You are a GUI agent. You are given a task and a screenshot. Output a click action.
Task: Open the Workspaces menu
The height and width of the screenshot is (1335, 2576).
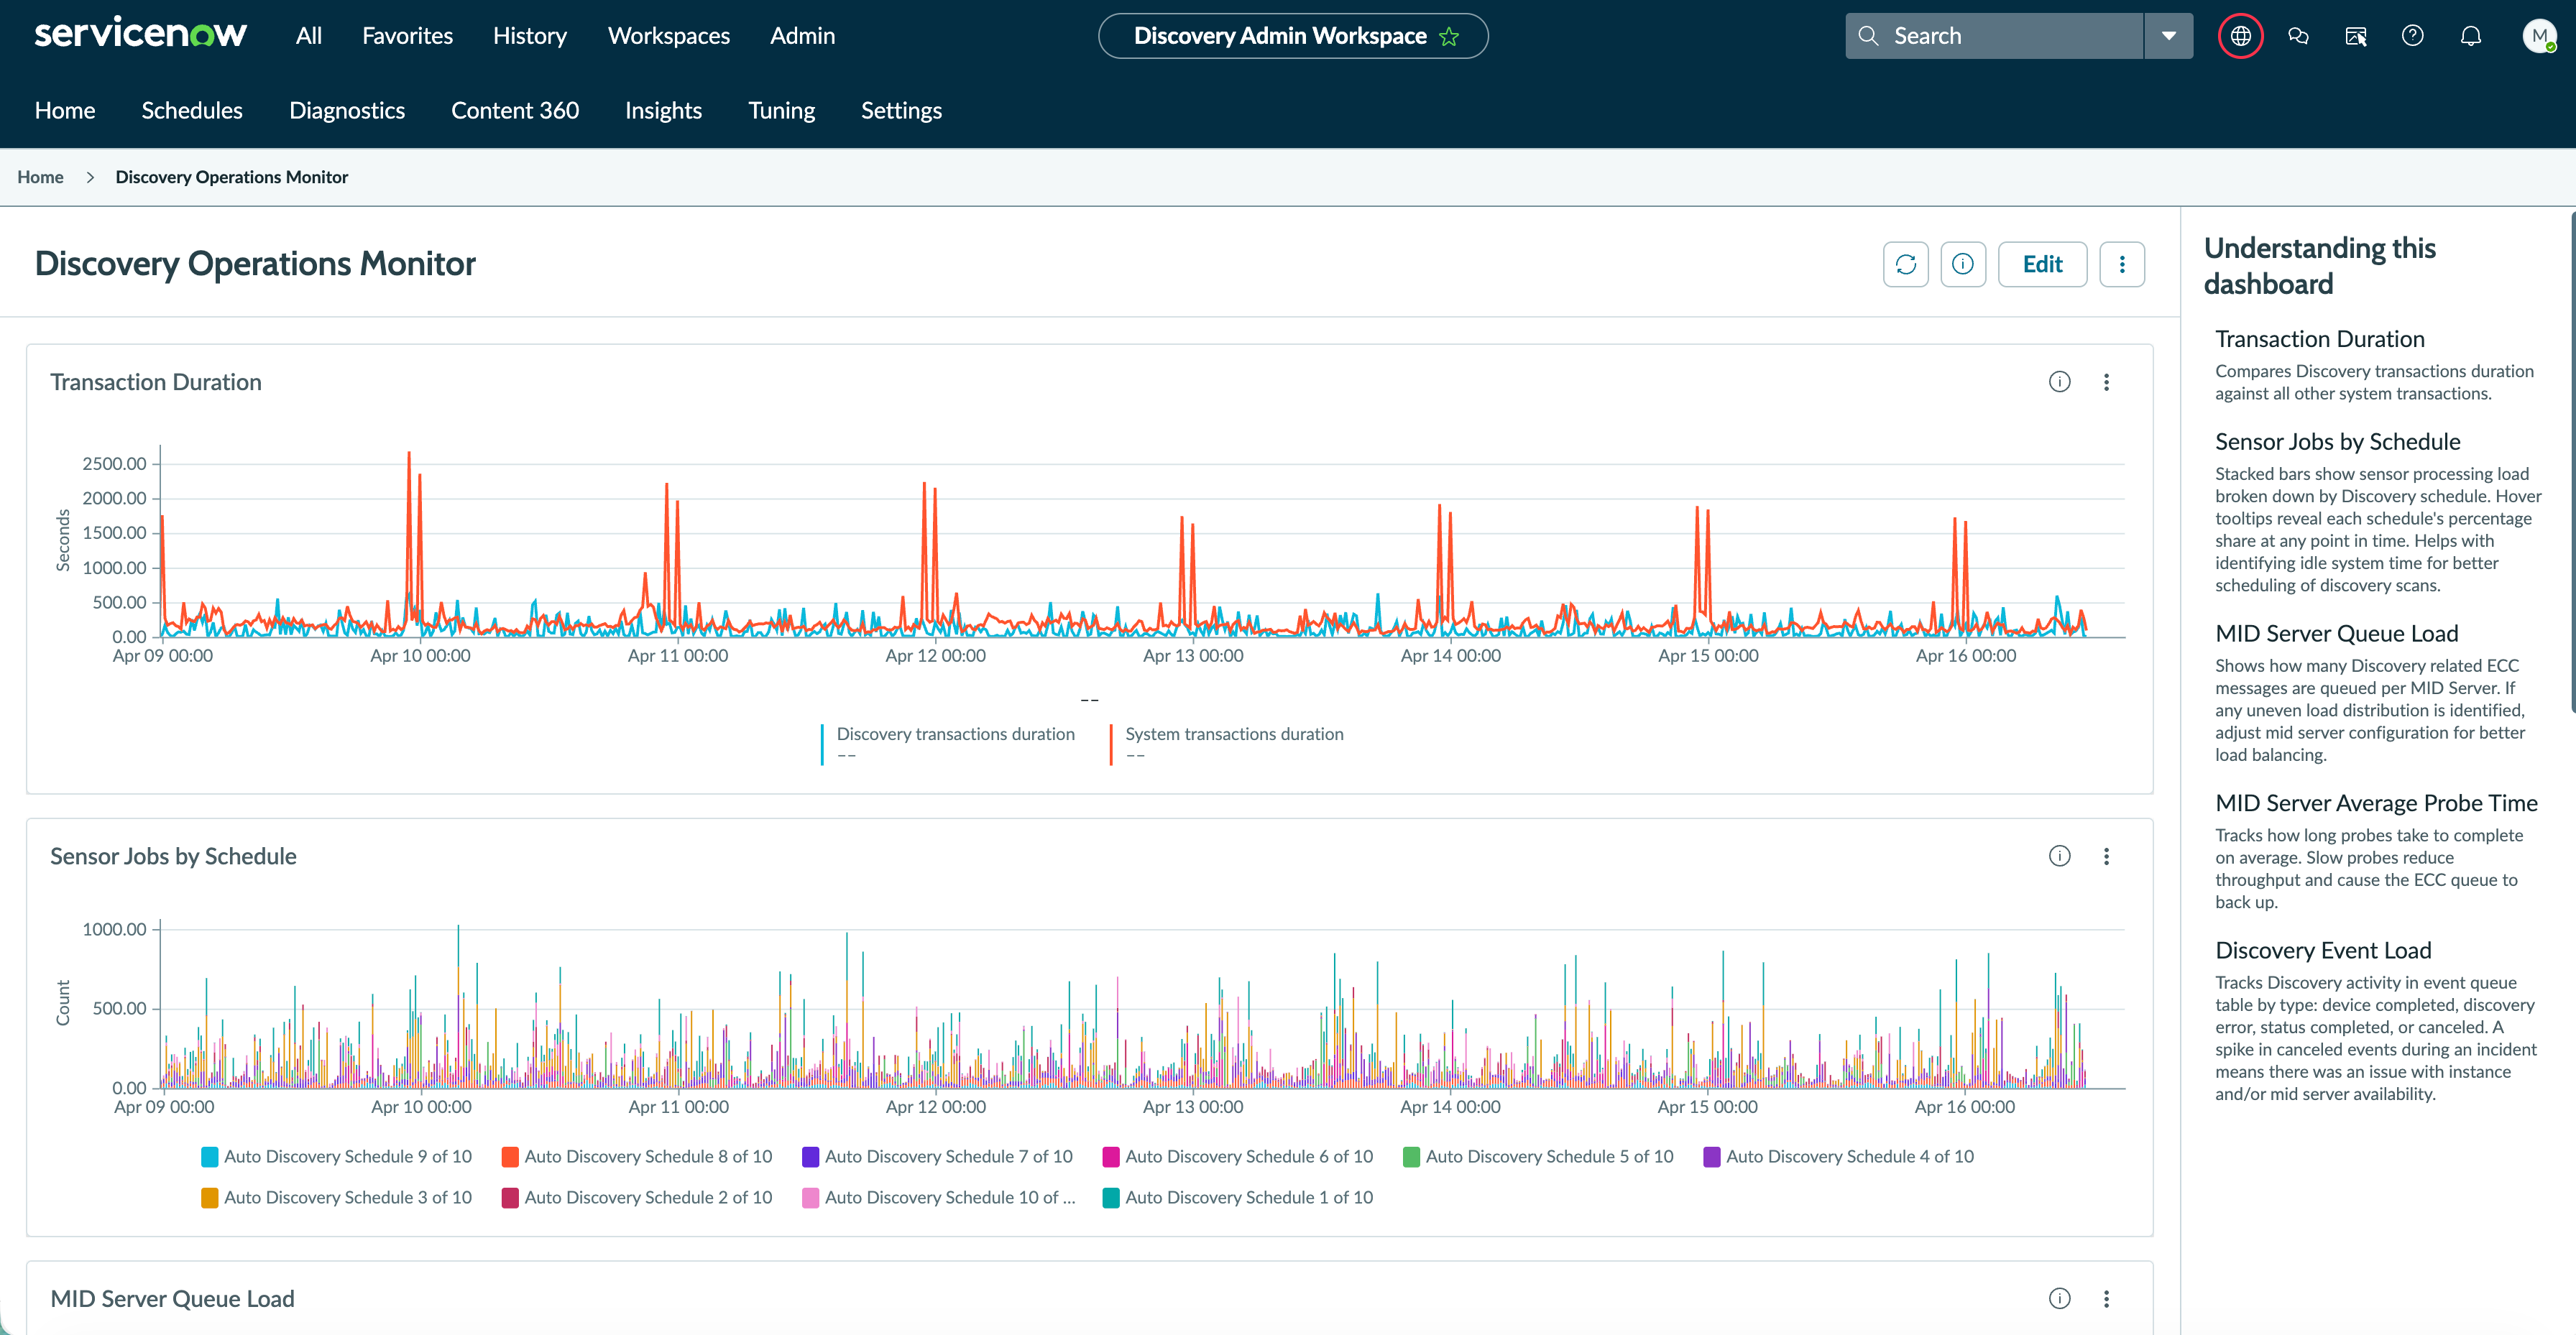pyautogui.click(x=669, y=36)
